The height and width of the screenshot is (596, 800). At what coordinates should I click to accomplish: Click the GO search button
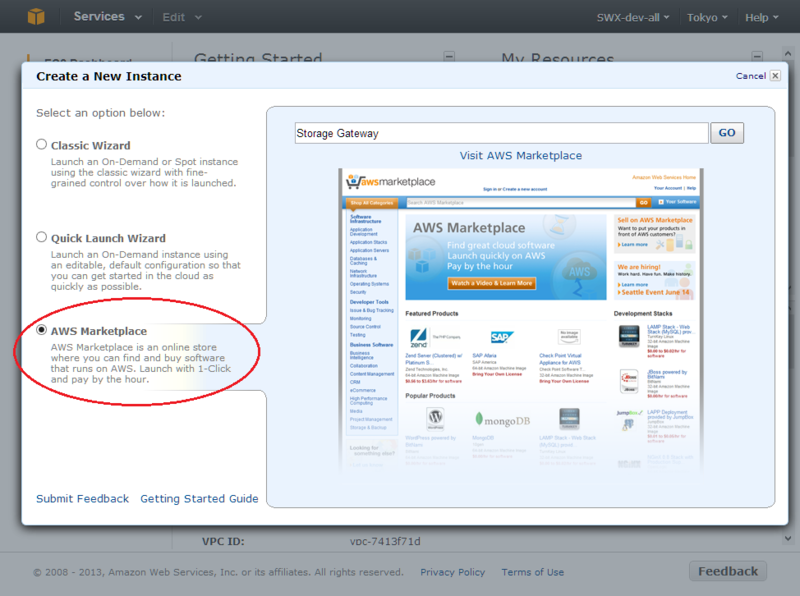[x=727, y=133]
